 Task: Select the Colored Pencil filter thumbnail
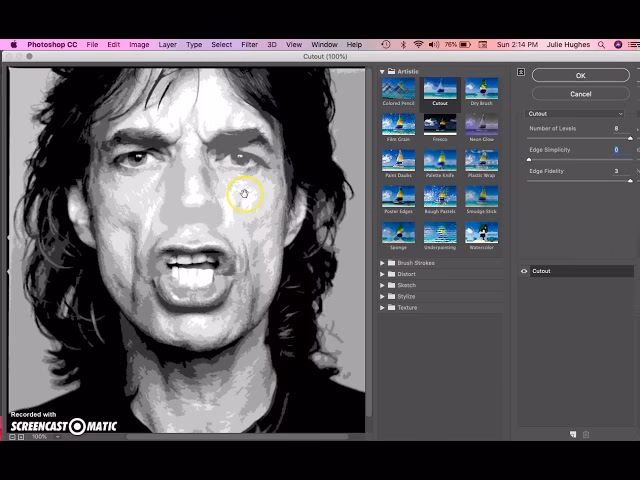pyautogui.click(x=398, y=89)
